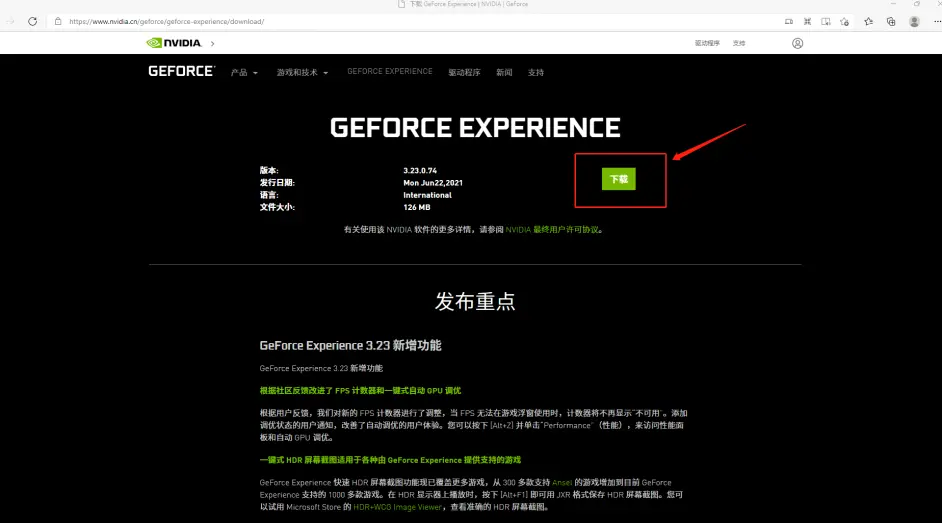The width and height of the screenshot is (942, 523).
Task: Click the 一键式 HDR 屏幕截图 green heading
Action: [x=390, y=460]
